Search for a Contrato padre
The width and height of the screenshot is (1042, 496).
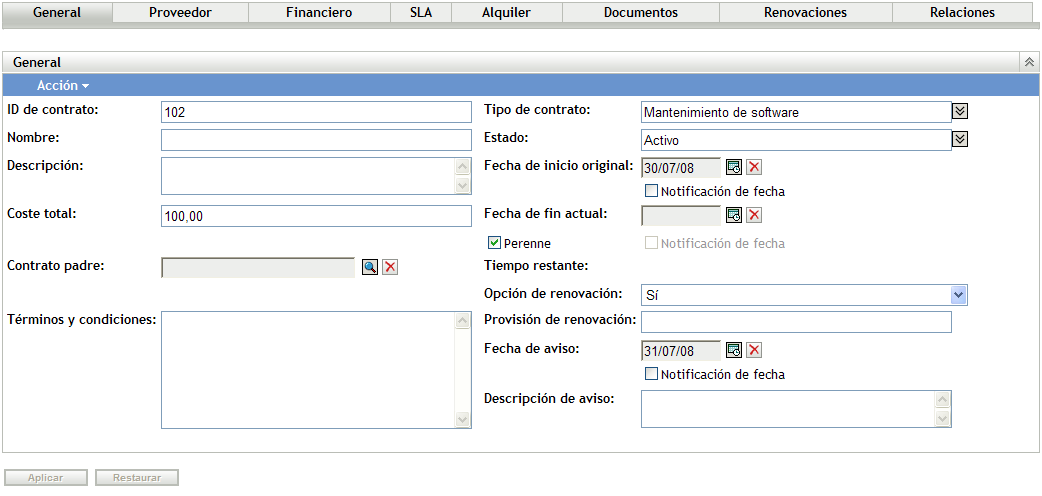point(370,267)
